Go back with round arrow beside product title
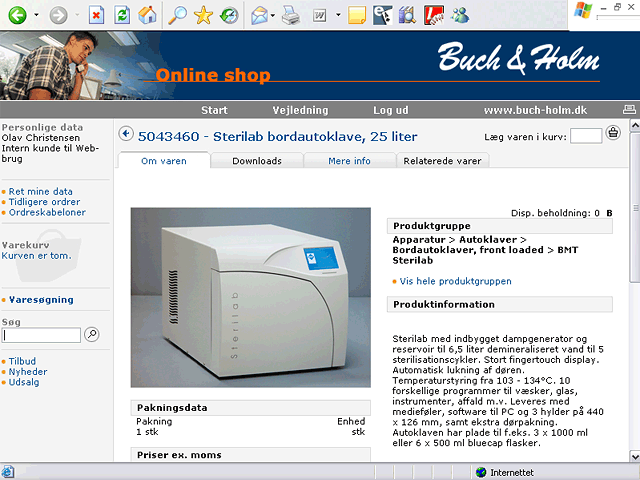The height and width of the screenshot is (480, 640). [126, 134]
